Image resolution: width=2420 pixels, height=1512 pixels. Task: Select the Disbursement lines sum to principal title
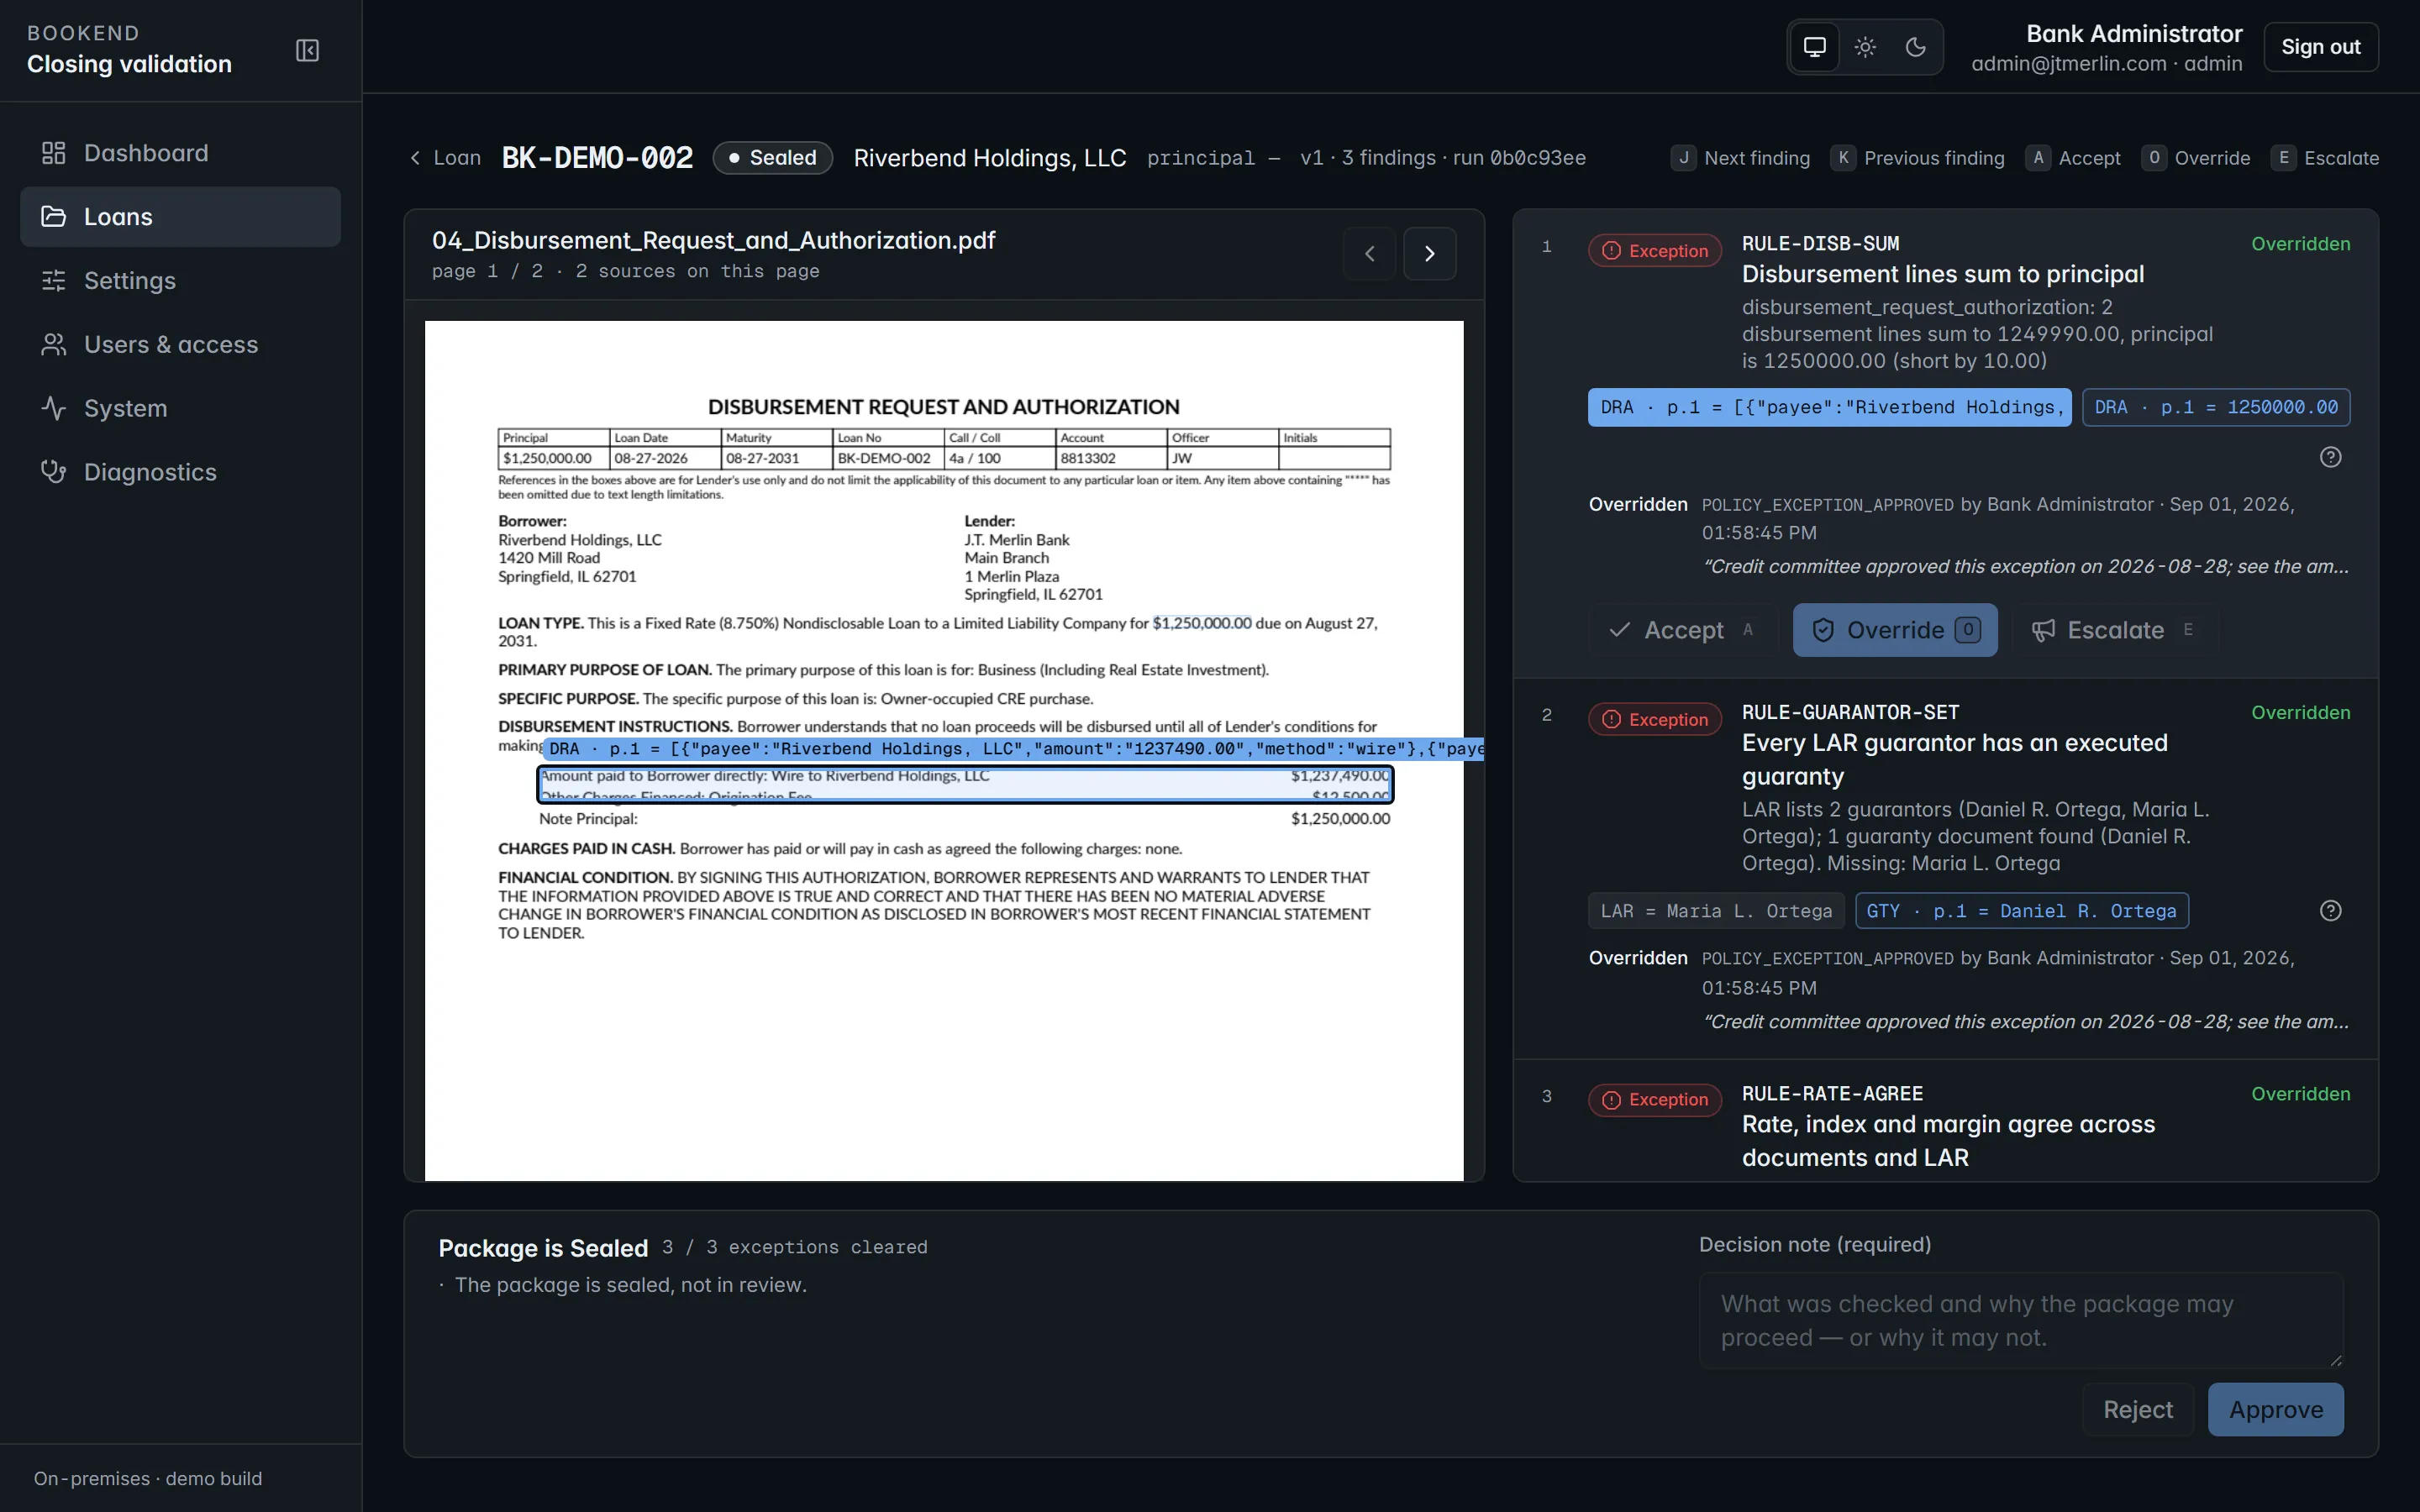(1942, 274)
